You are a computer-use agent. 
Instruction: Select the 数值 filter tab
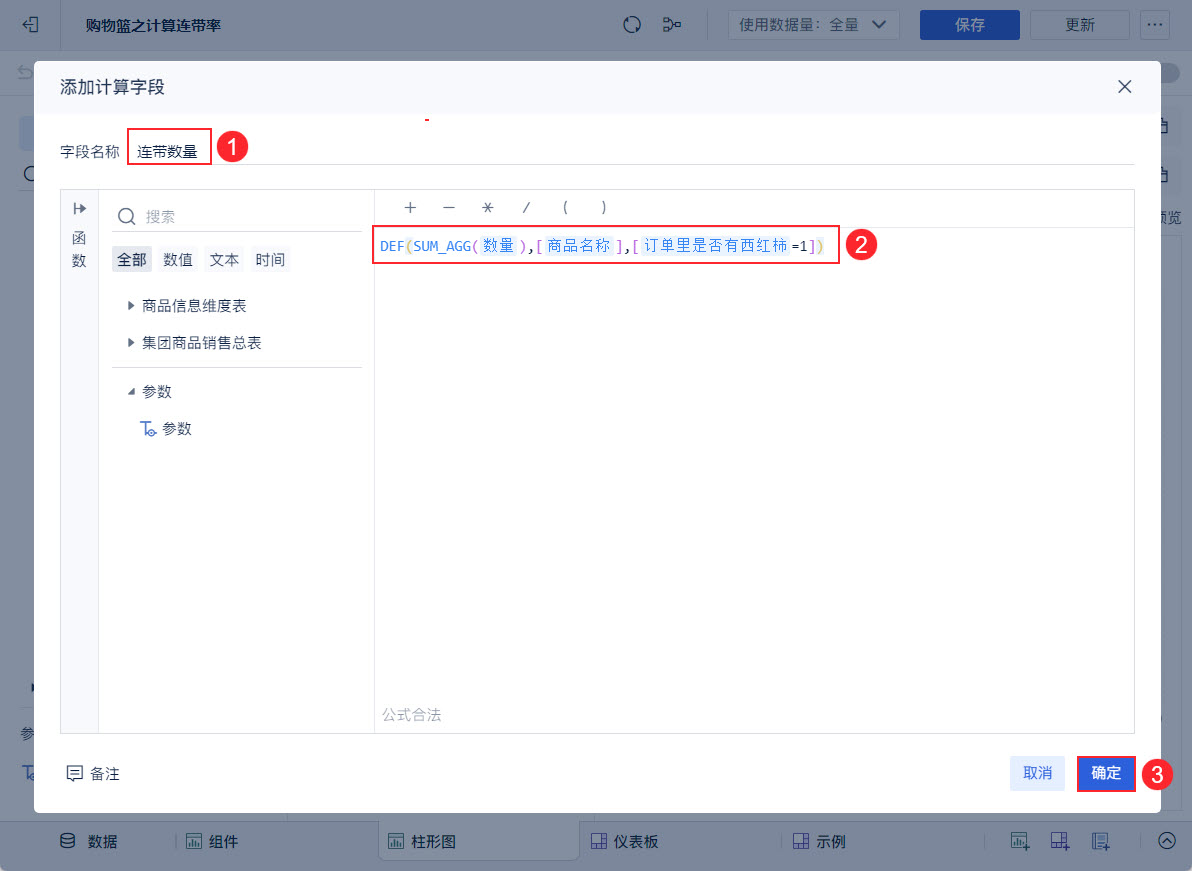coord(178,260)
